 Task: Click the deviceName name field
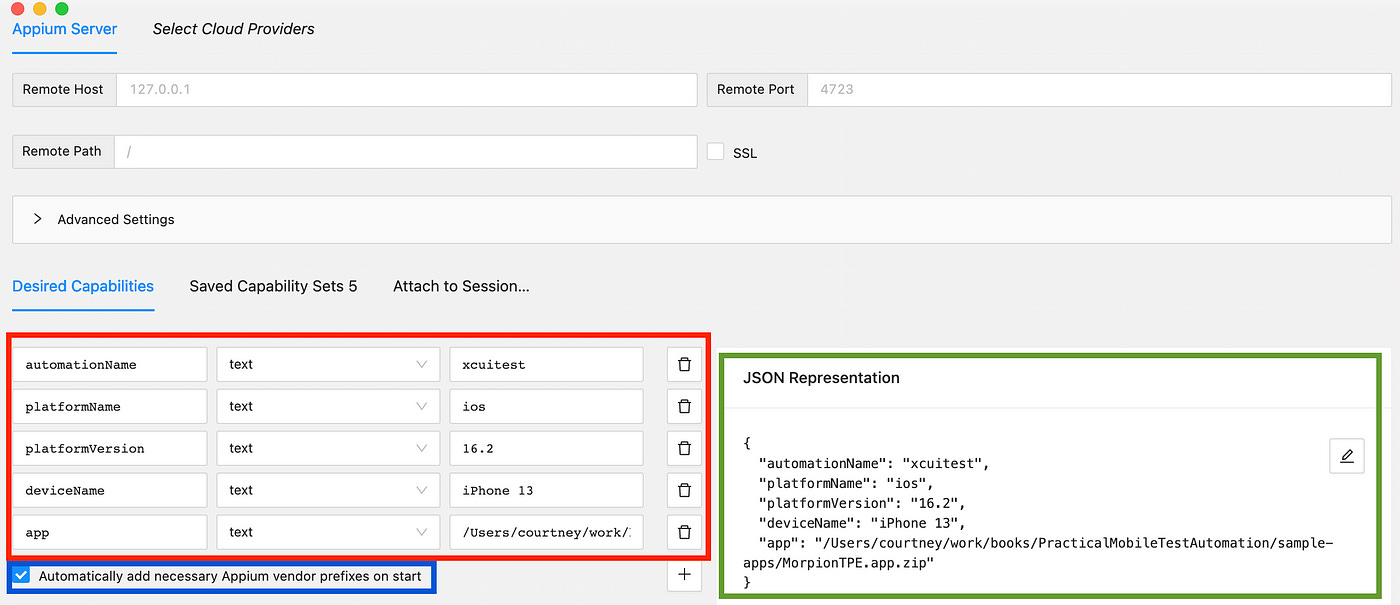[110, 491]
